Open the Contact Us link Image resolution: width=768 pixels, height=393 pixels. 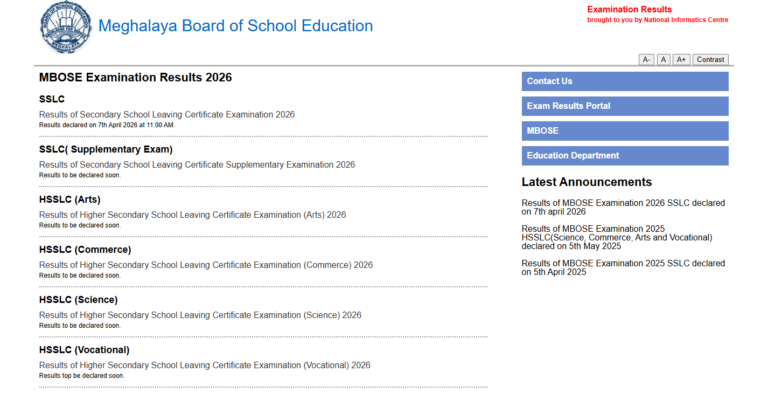click(x=625, y=81)
